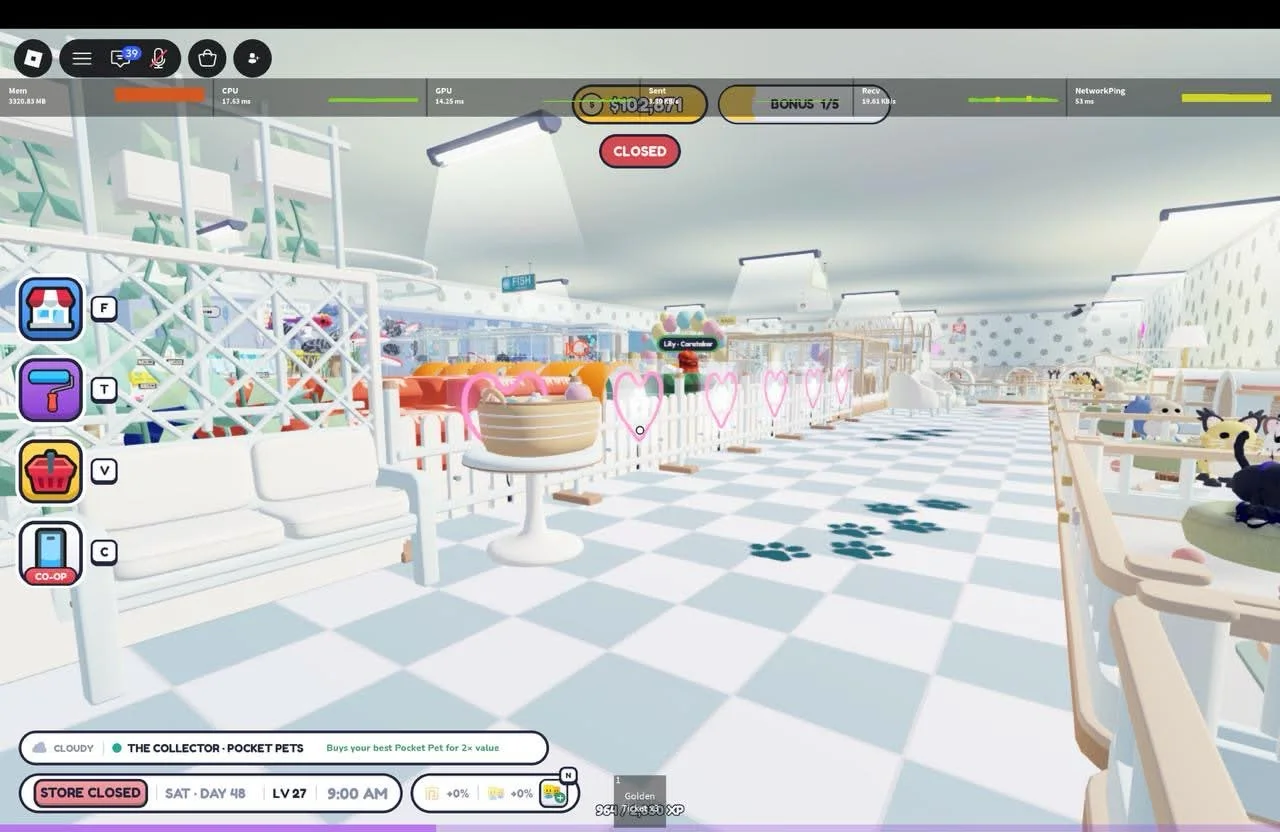Open the shop building menu icon
1280x832 pixels.
pyautogui.click(x=50, y=309)
